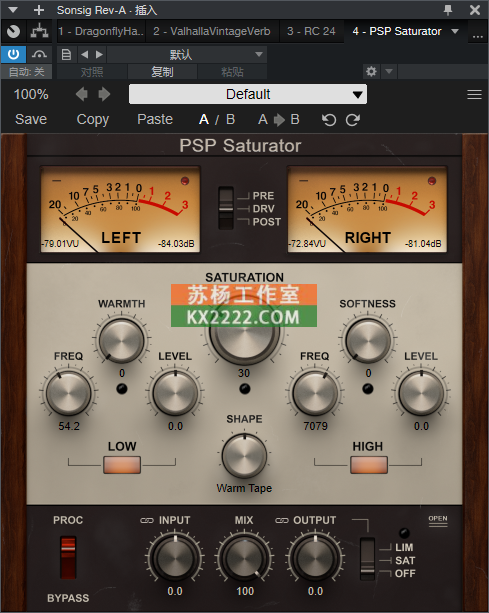Open the routing icon in the header
Viewport: 489px width, 613px height.
pyautogui.click(x=39, y=31)
